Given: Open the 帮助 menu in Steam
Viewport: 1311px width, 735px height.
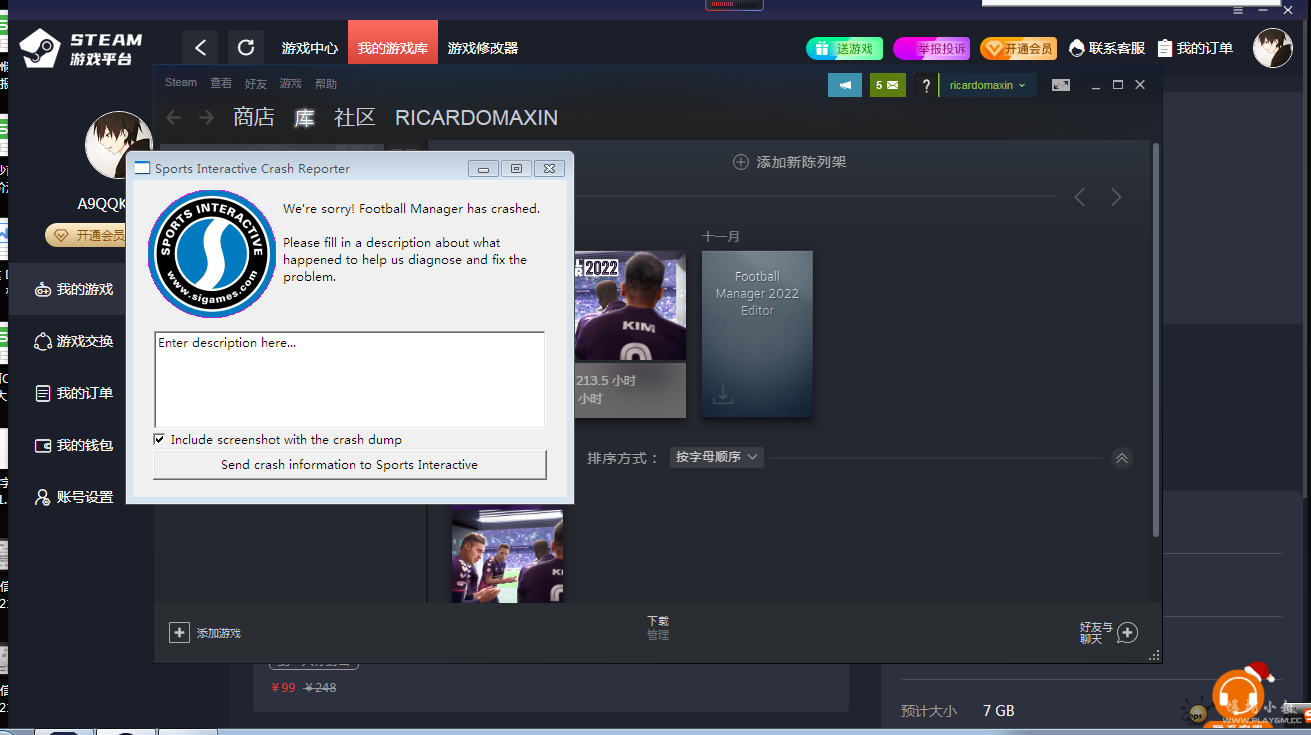Looking at the screenshot, I should pos(326,83).
